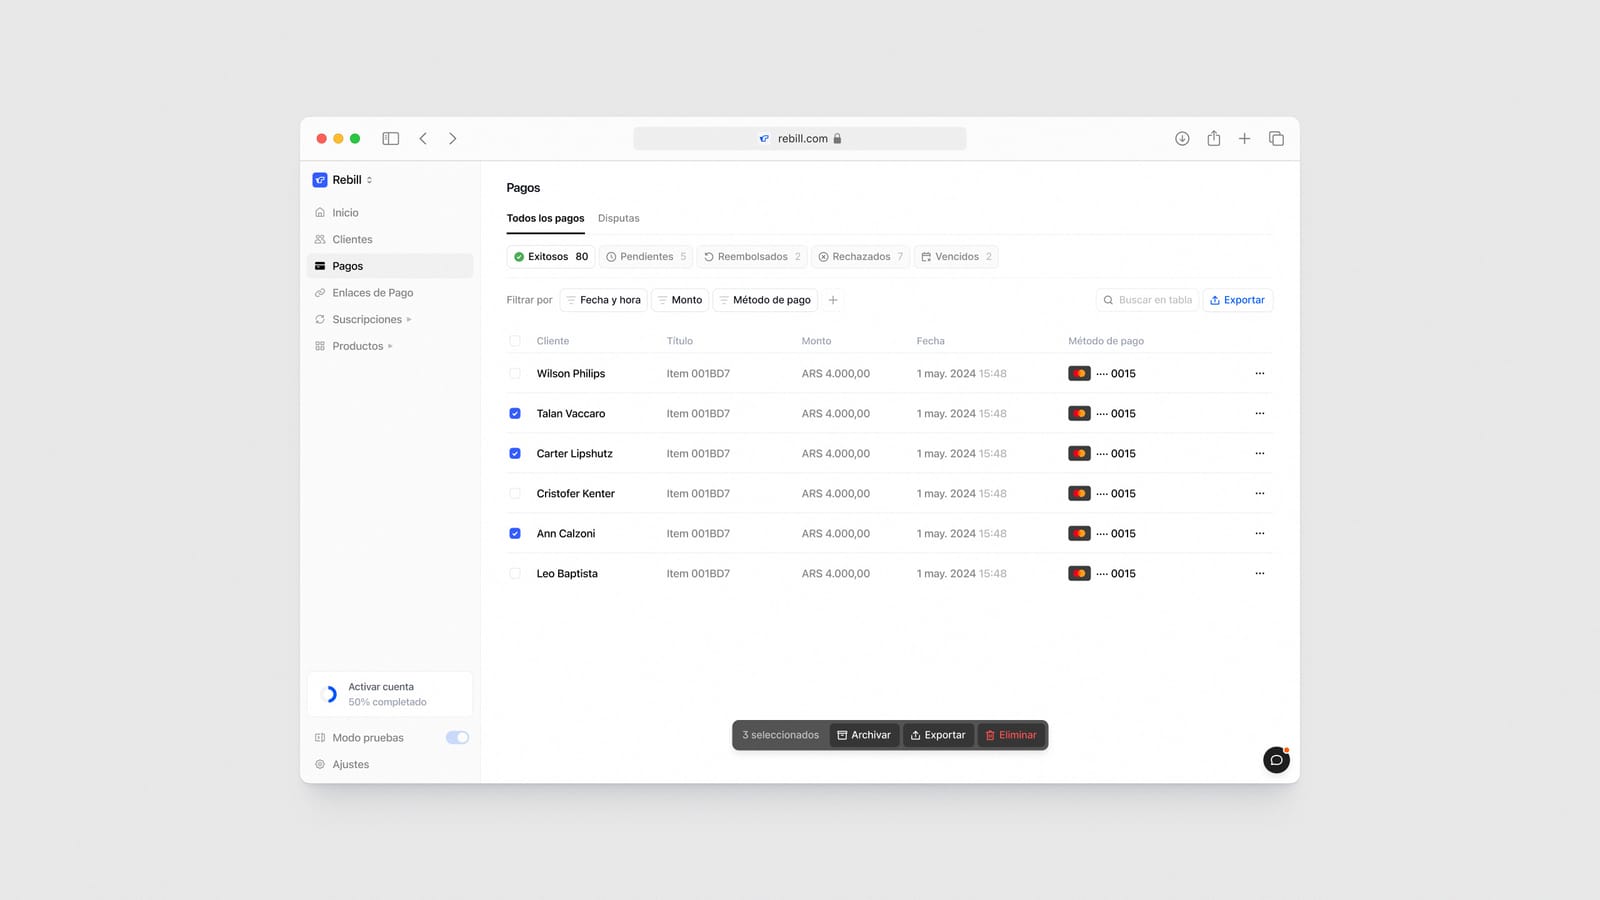This screenshot has height=900, width=1600.
Task: Open the Método de pago filter
Action: 765,299
